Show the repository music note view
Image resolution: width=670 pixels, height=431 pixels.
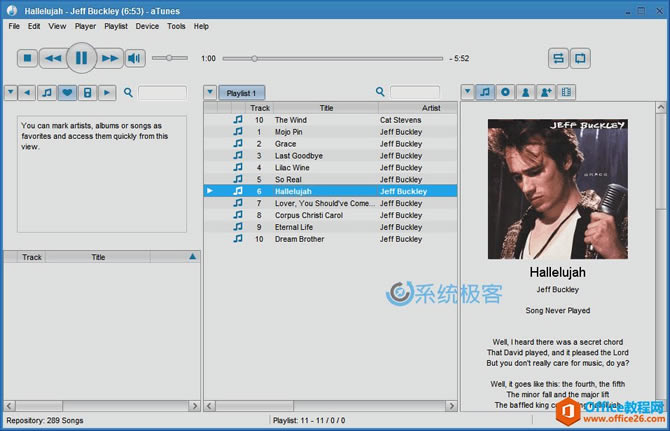click(47, 92)
